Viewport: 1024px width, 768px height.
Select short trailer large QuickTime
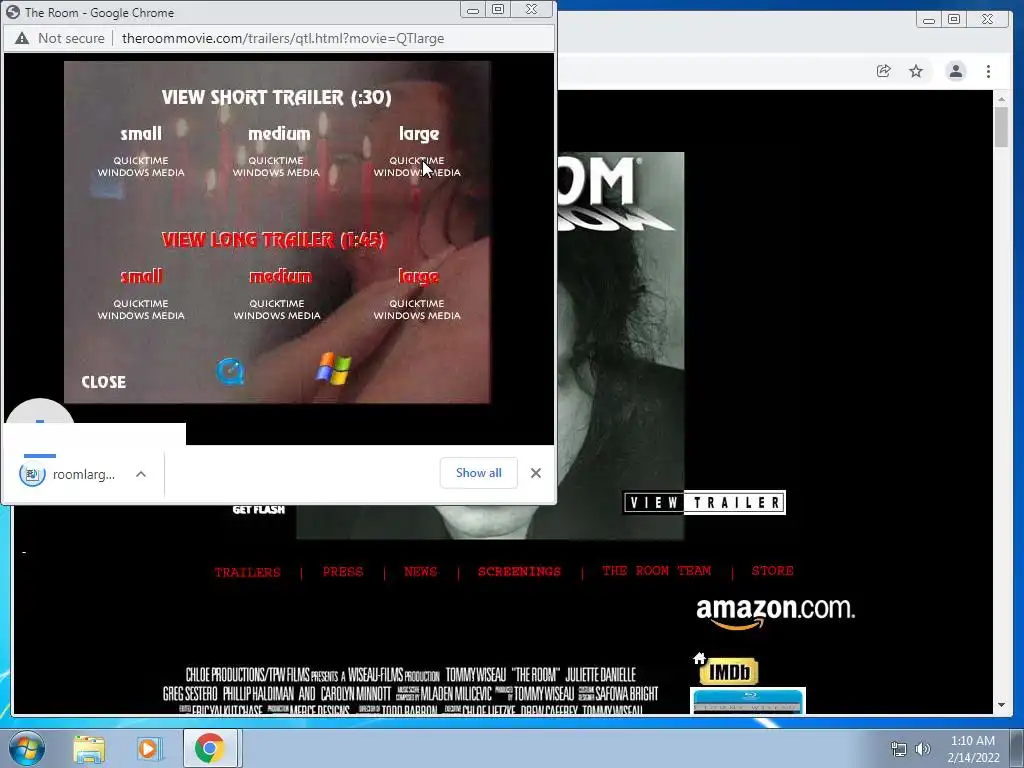coord(417,161)
